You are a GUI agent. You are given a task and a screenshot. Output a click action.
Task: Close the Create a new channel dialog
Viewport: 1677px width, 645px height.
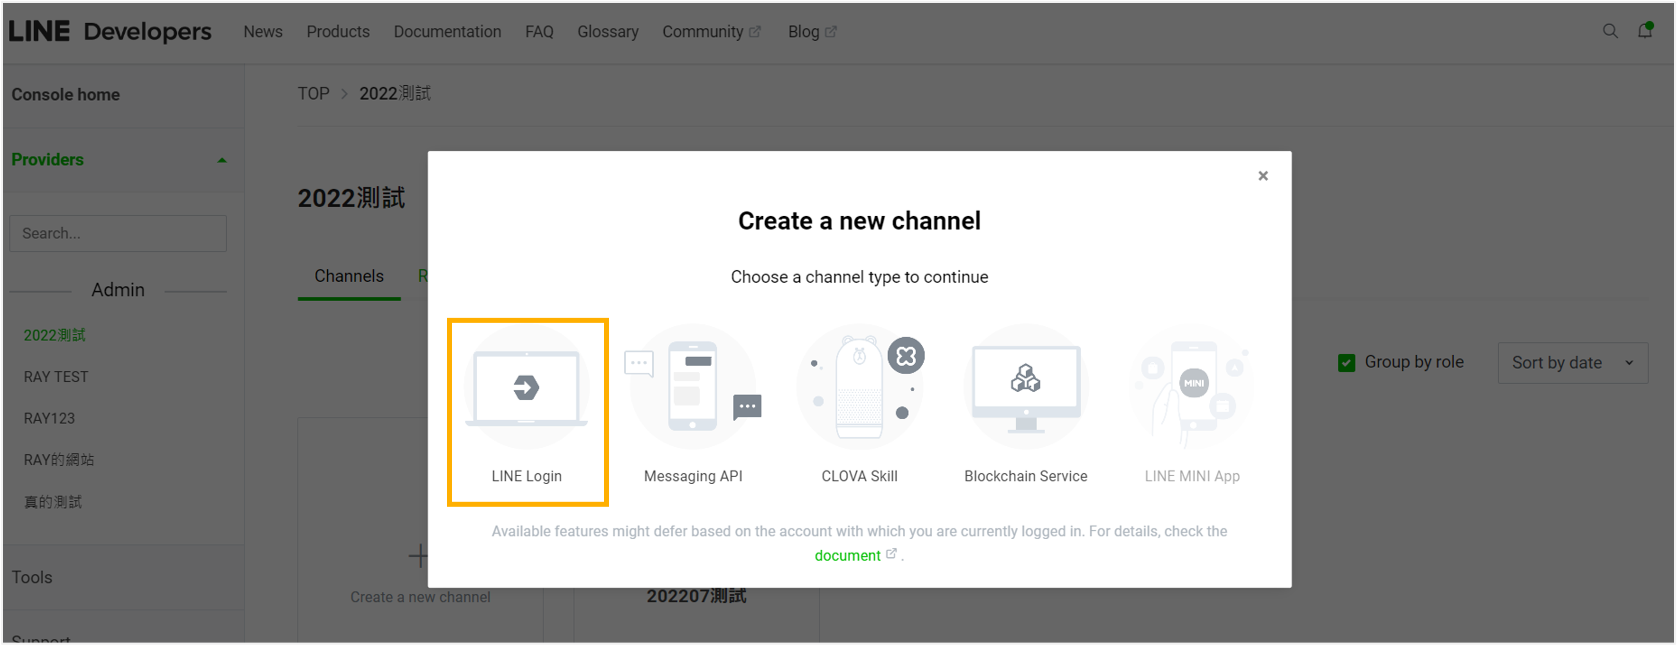(1263, 176)
